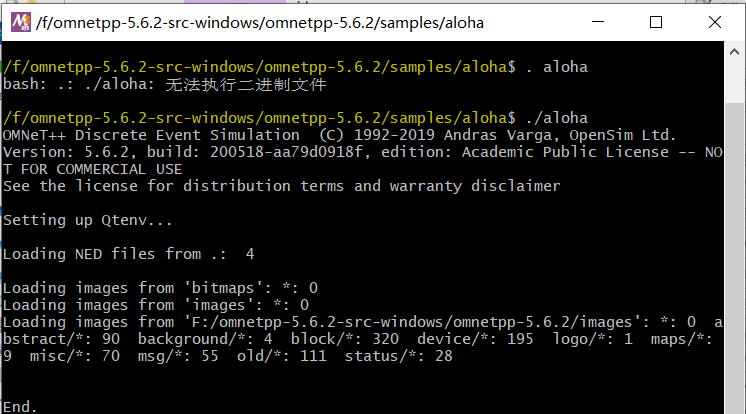Click the Setting up Qtenv line

88,220
